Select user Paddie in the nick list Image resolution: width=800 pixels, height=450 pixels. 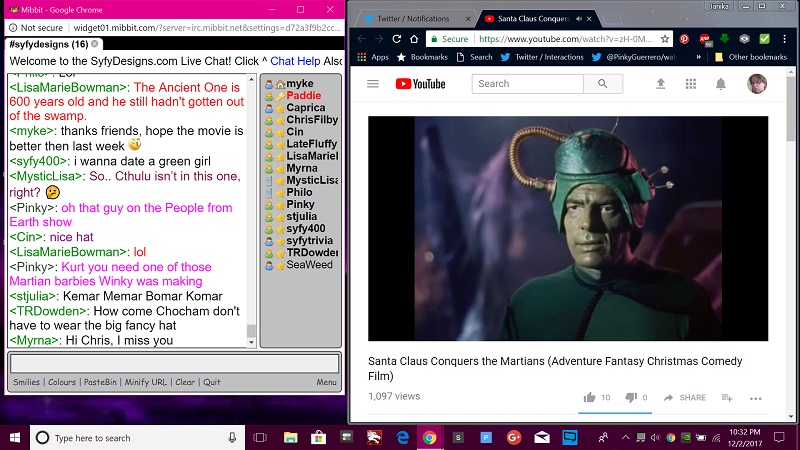point(304,95)
